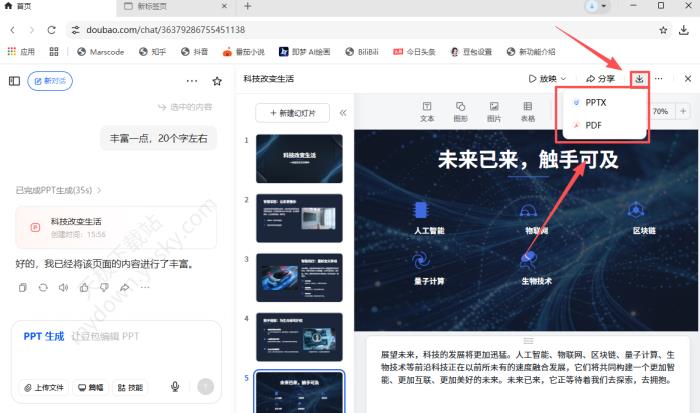Collapse the slide thumbnail panel

pos(343,113)
